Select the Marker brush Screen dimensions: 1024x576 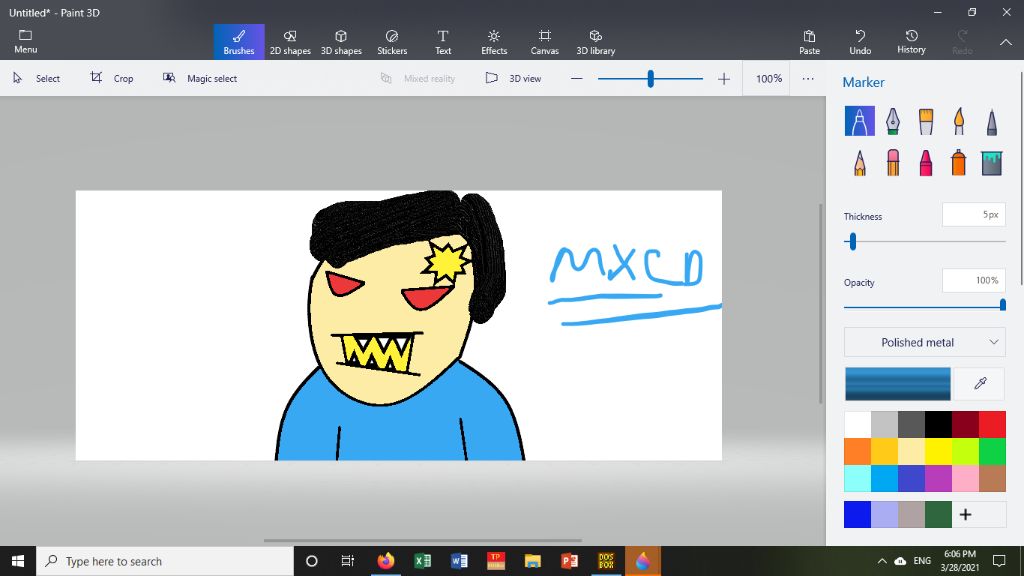859,121
